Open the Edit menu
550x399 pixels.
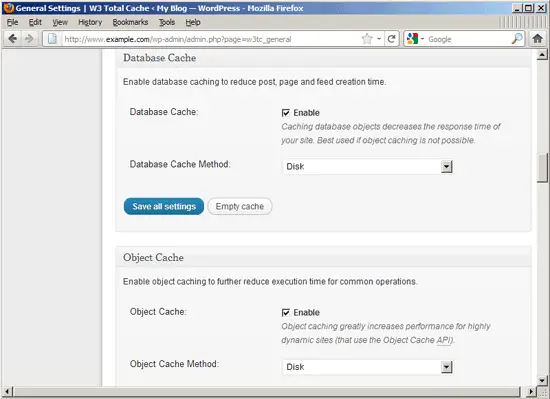(x=35, y=22)
